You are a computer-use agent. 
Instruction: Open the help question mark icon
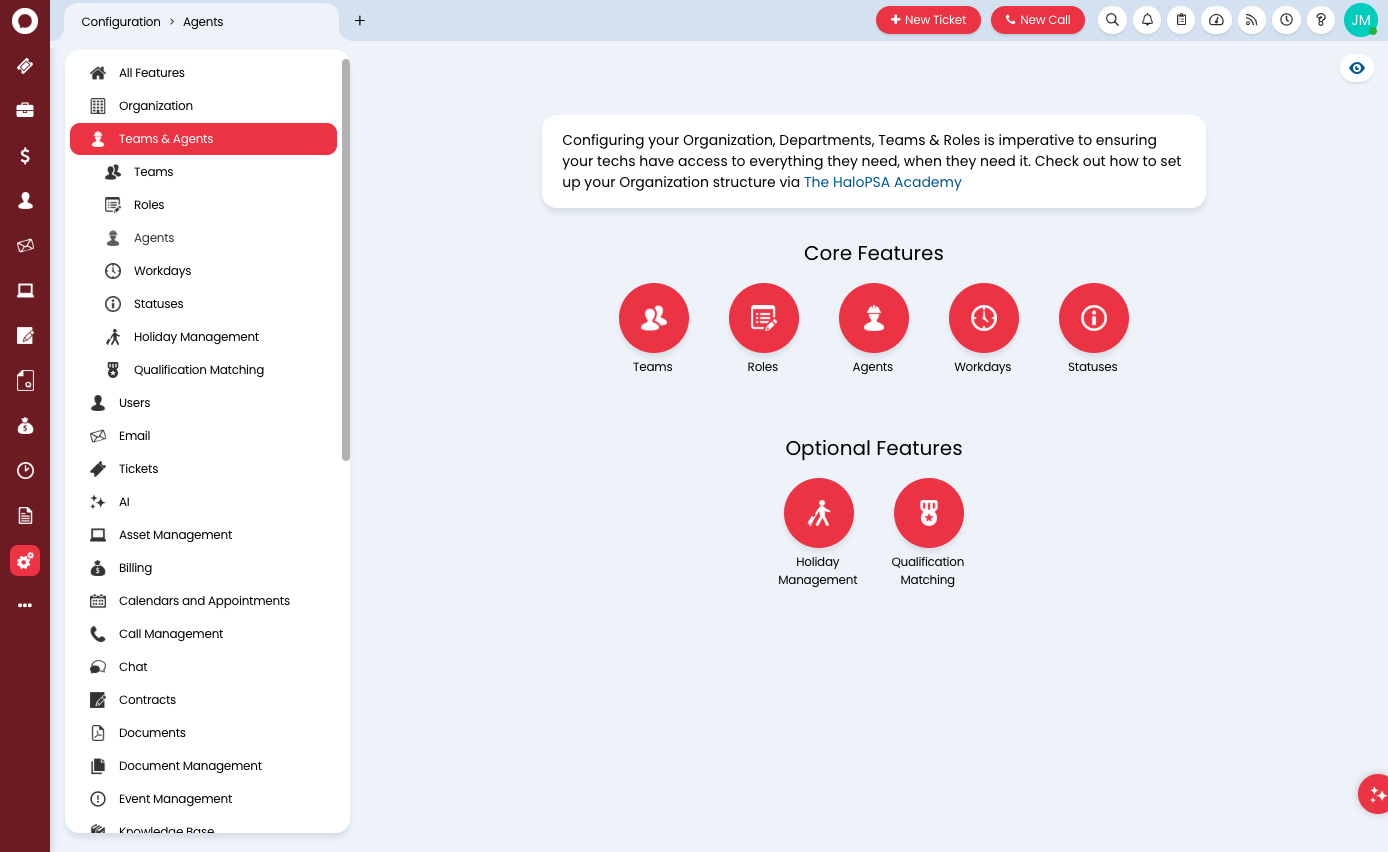point(1321,20)
